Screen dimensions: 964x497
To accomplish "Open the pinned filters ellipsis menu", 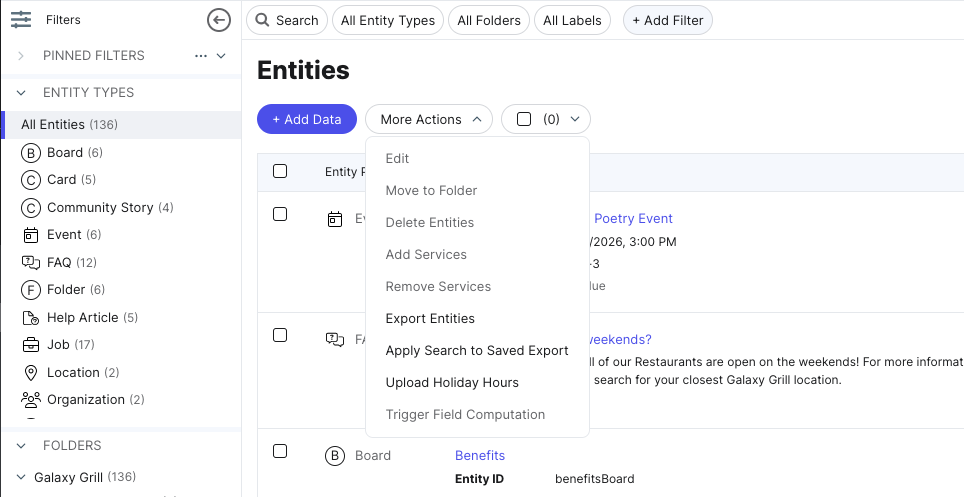I will click(200, 56).
